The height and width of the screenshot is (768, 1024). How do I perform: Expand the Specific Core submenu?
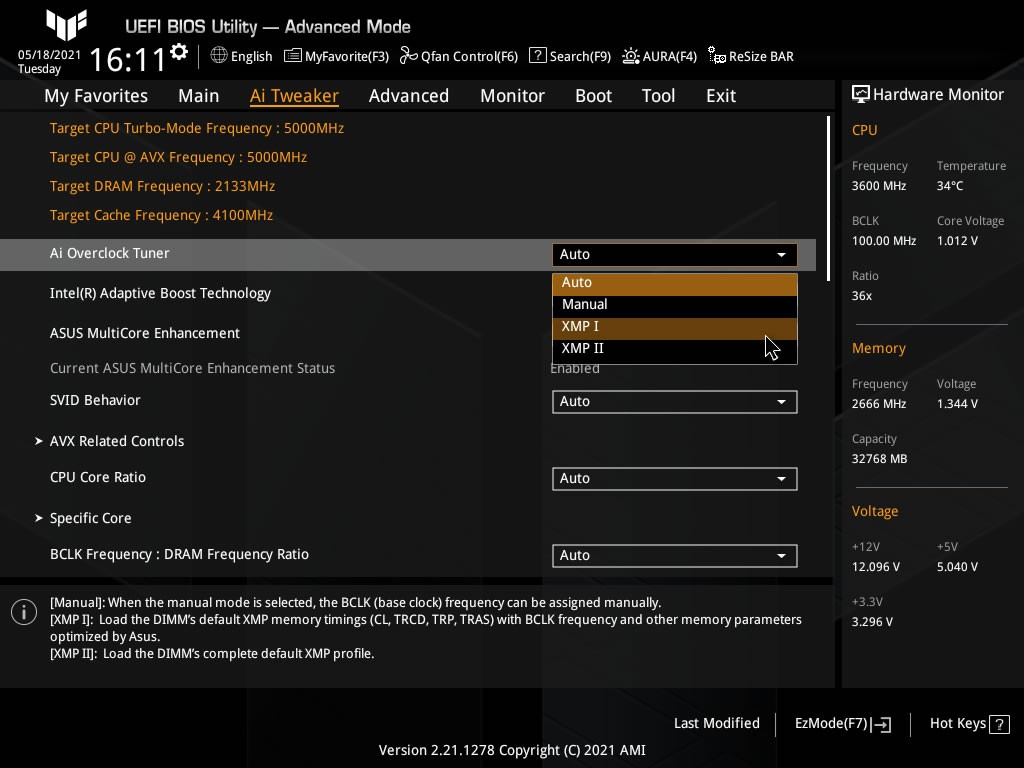(x=91, y=518)
